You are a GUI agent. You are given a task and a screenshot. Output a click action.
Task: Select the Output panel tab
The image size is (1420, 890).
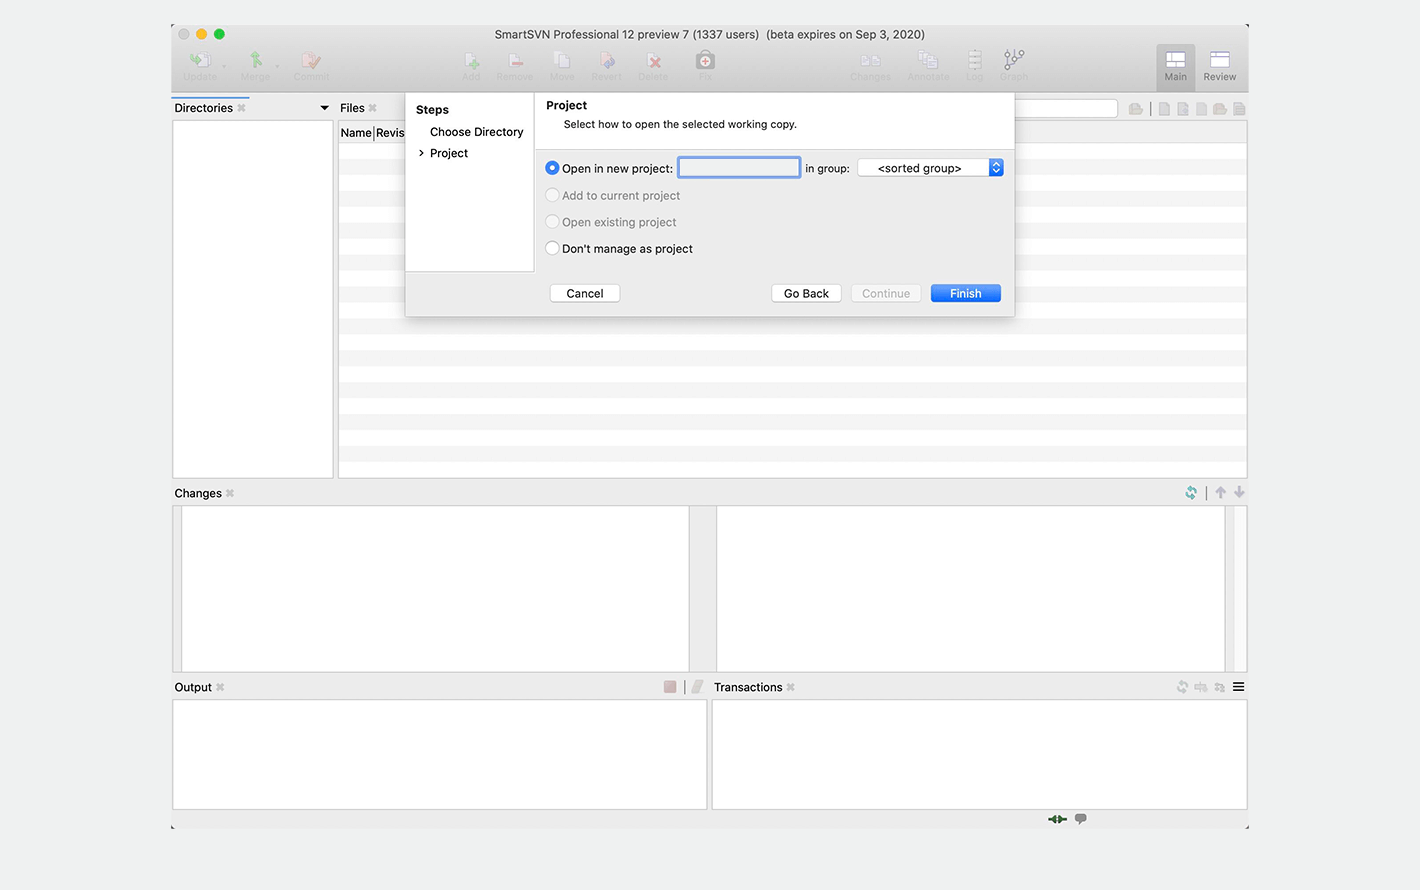[x=193, y=687]
